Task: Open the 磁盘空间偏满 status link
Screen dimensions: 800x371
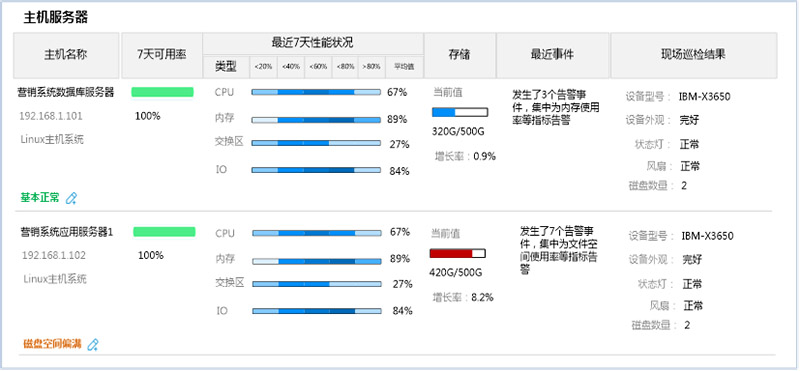Action: (x=52, y=344)
